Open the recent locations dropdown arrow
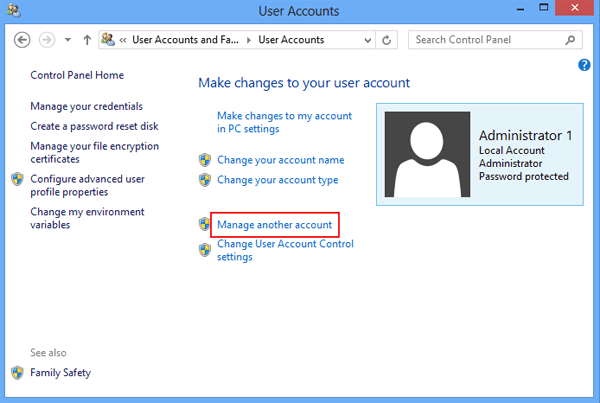Image resolution: width=600 pixels, height=403 pixels. click(x=68, y=40)
